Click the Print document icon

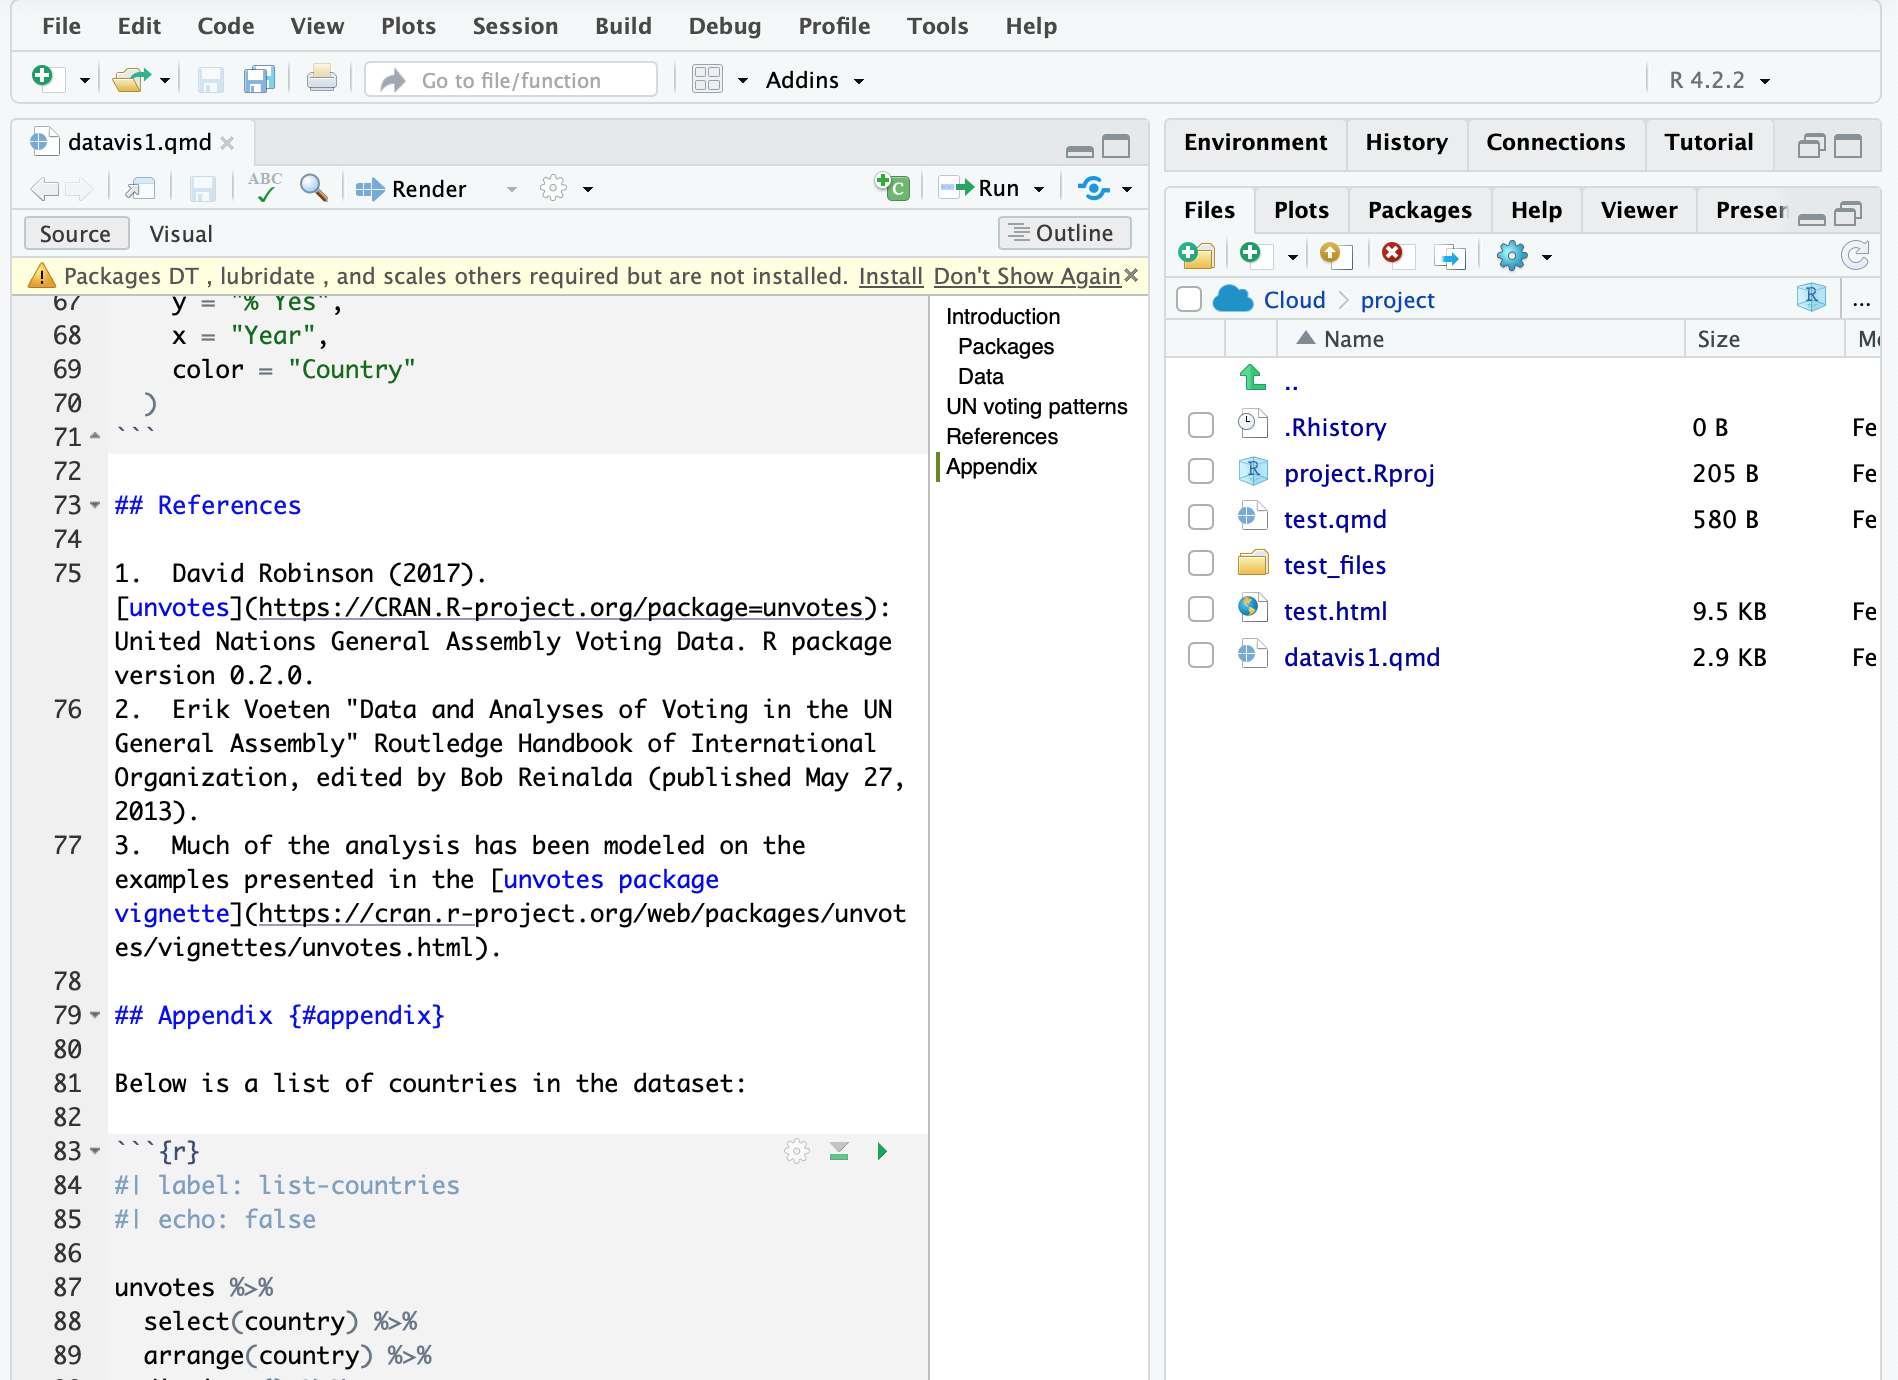(x=321, y=80)
